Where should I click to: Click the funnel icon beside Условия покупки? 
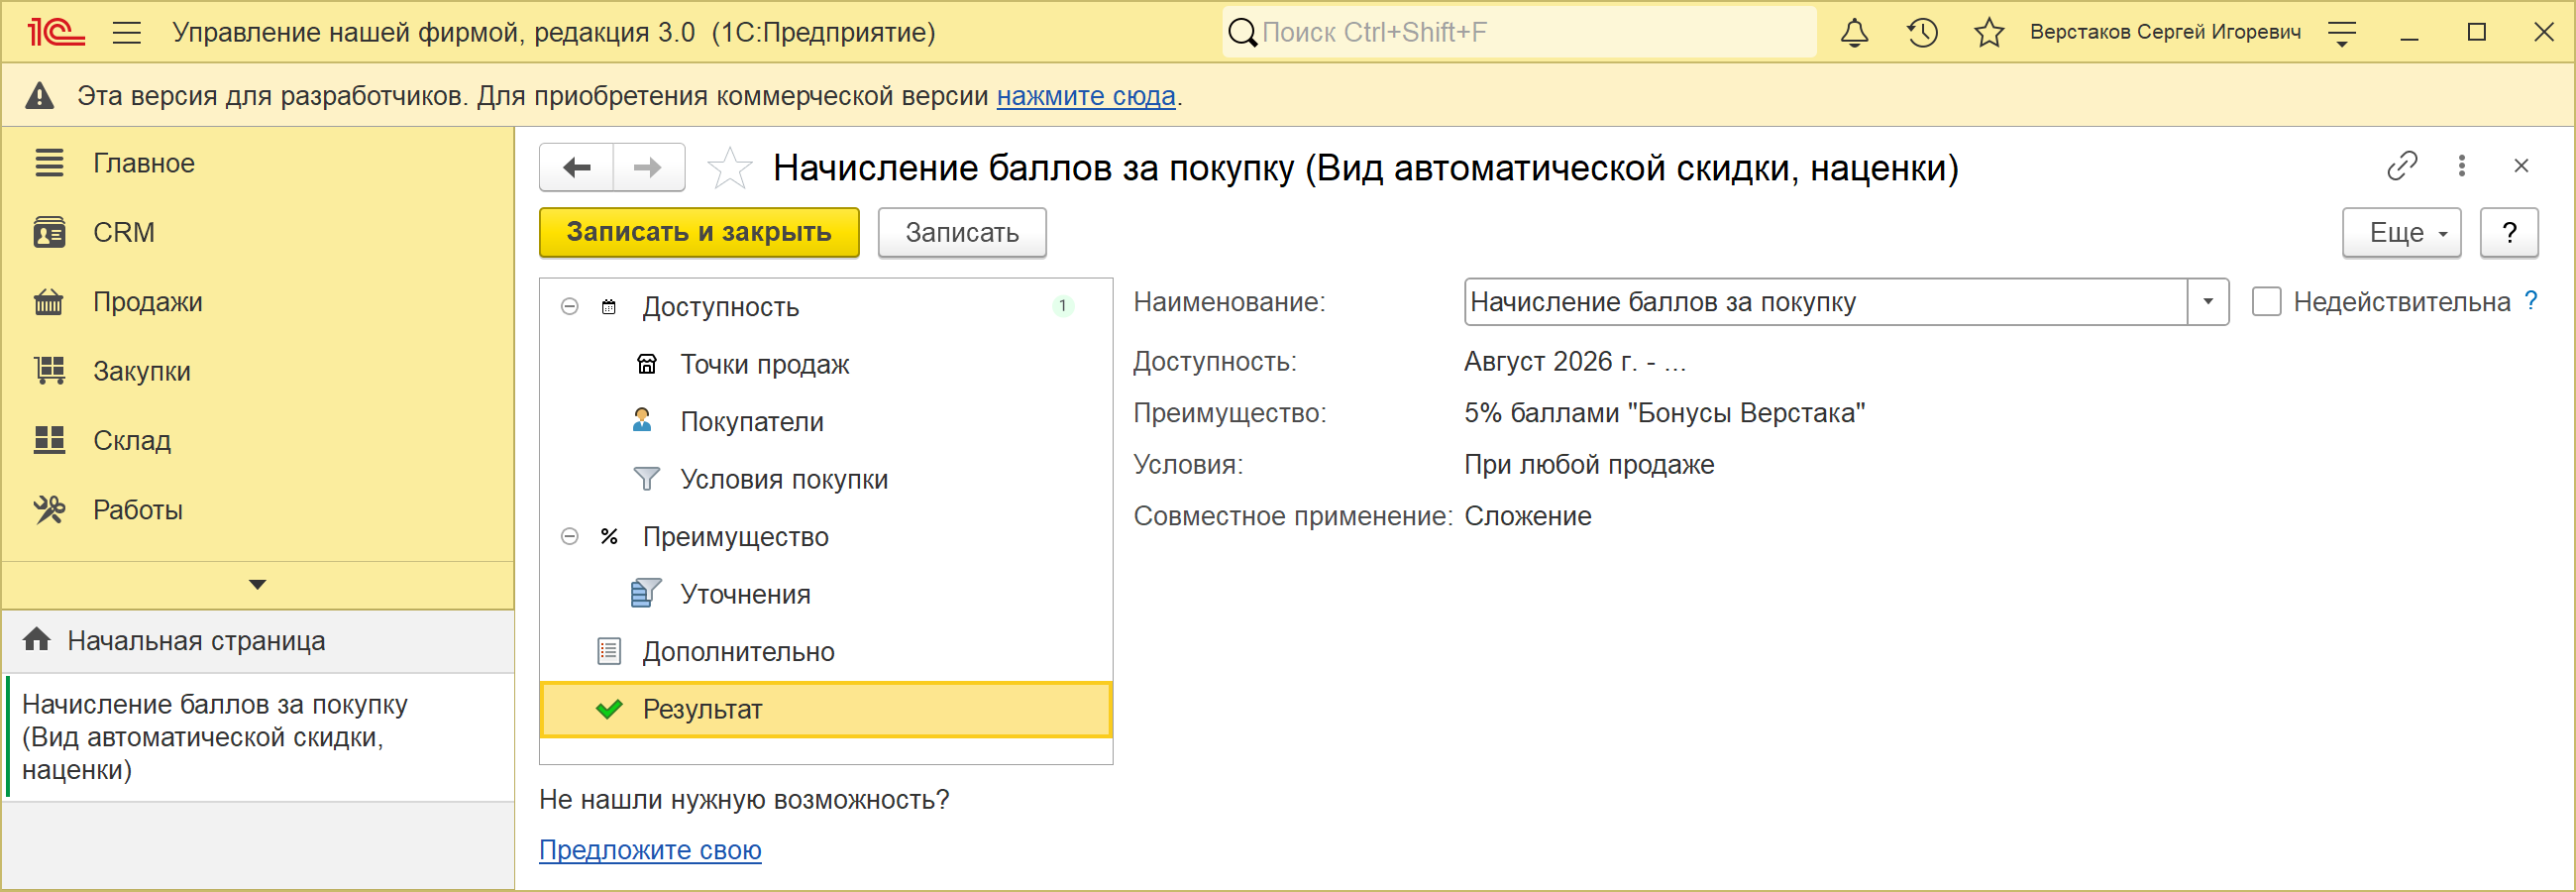pyautogui.click(x=647, y=479)
